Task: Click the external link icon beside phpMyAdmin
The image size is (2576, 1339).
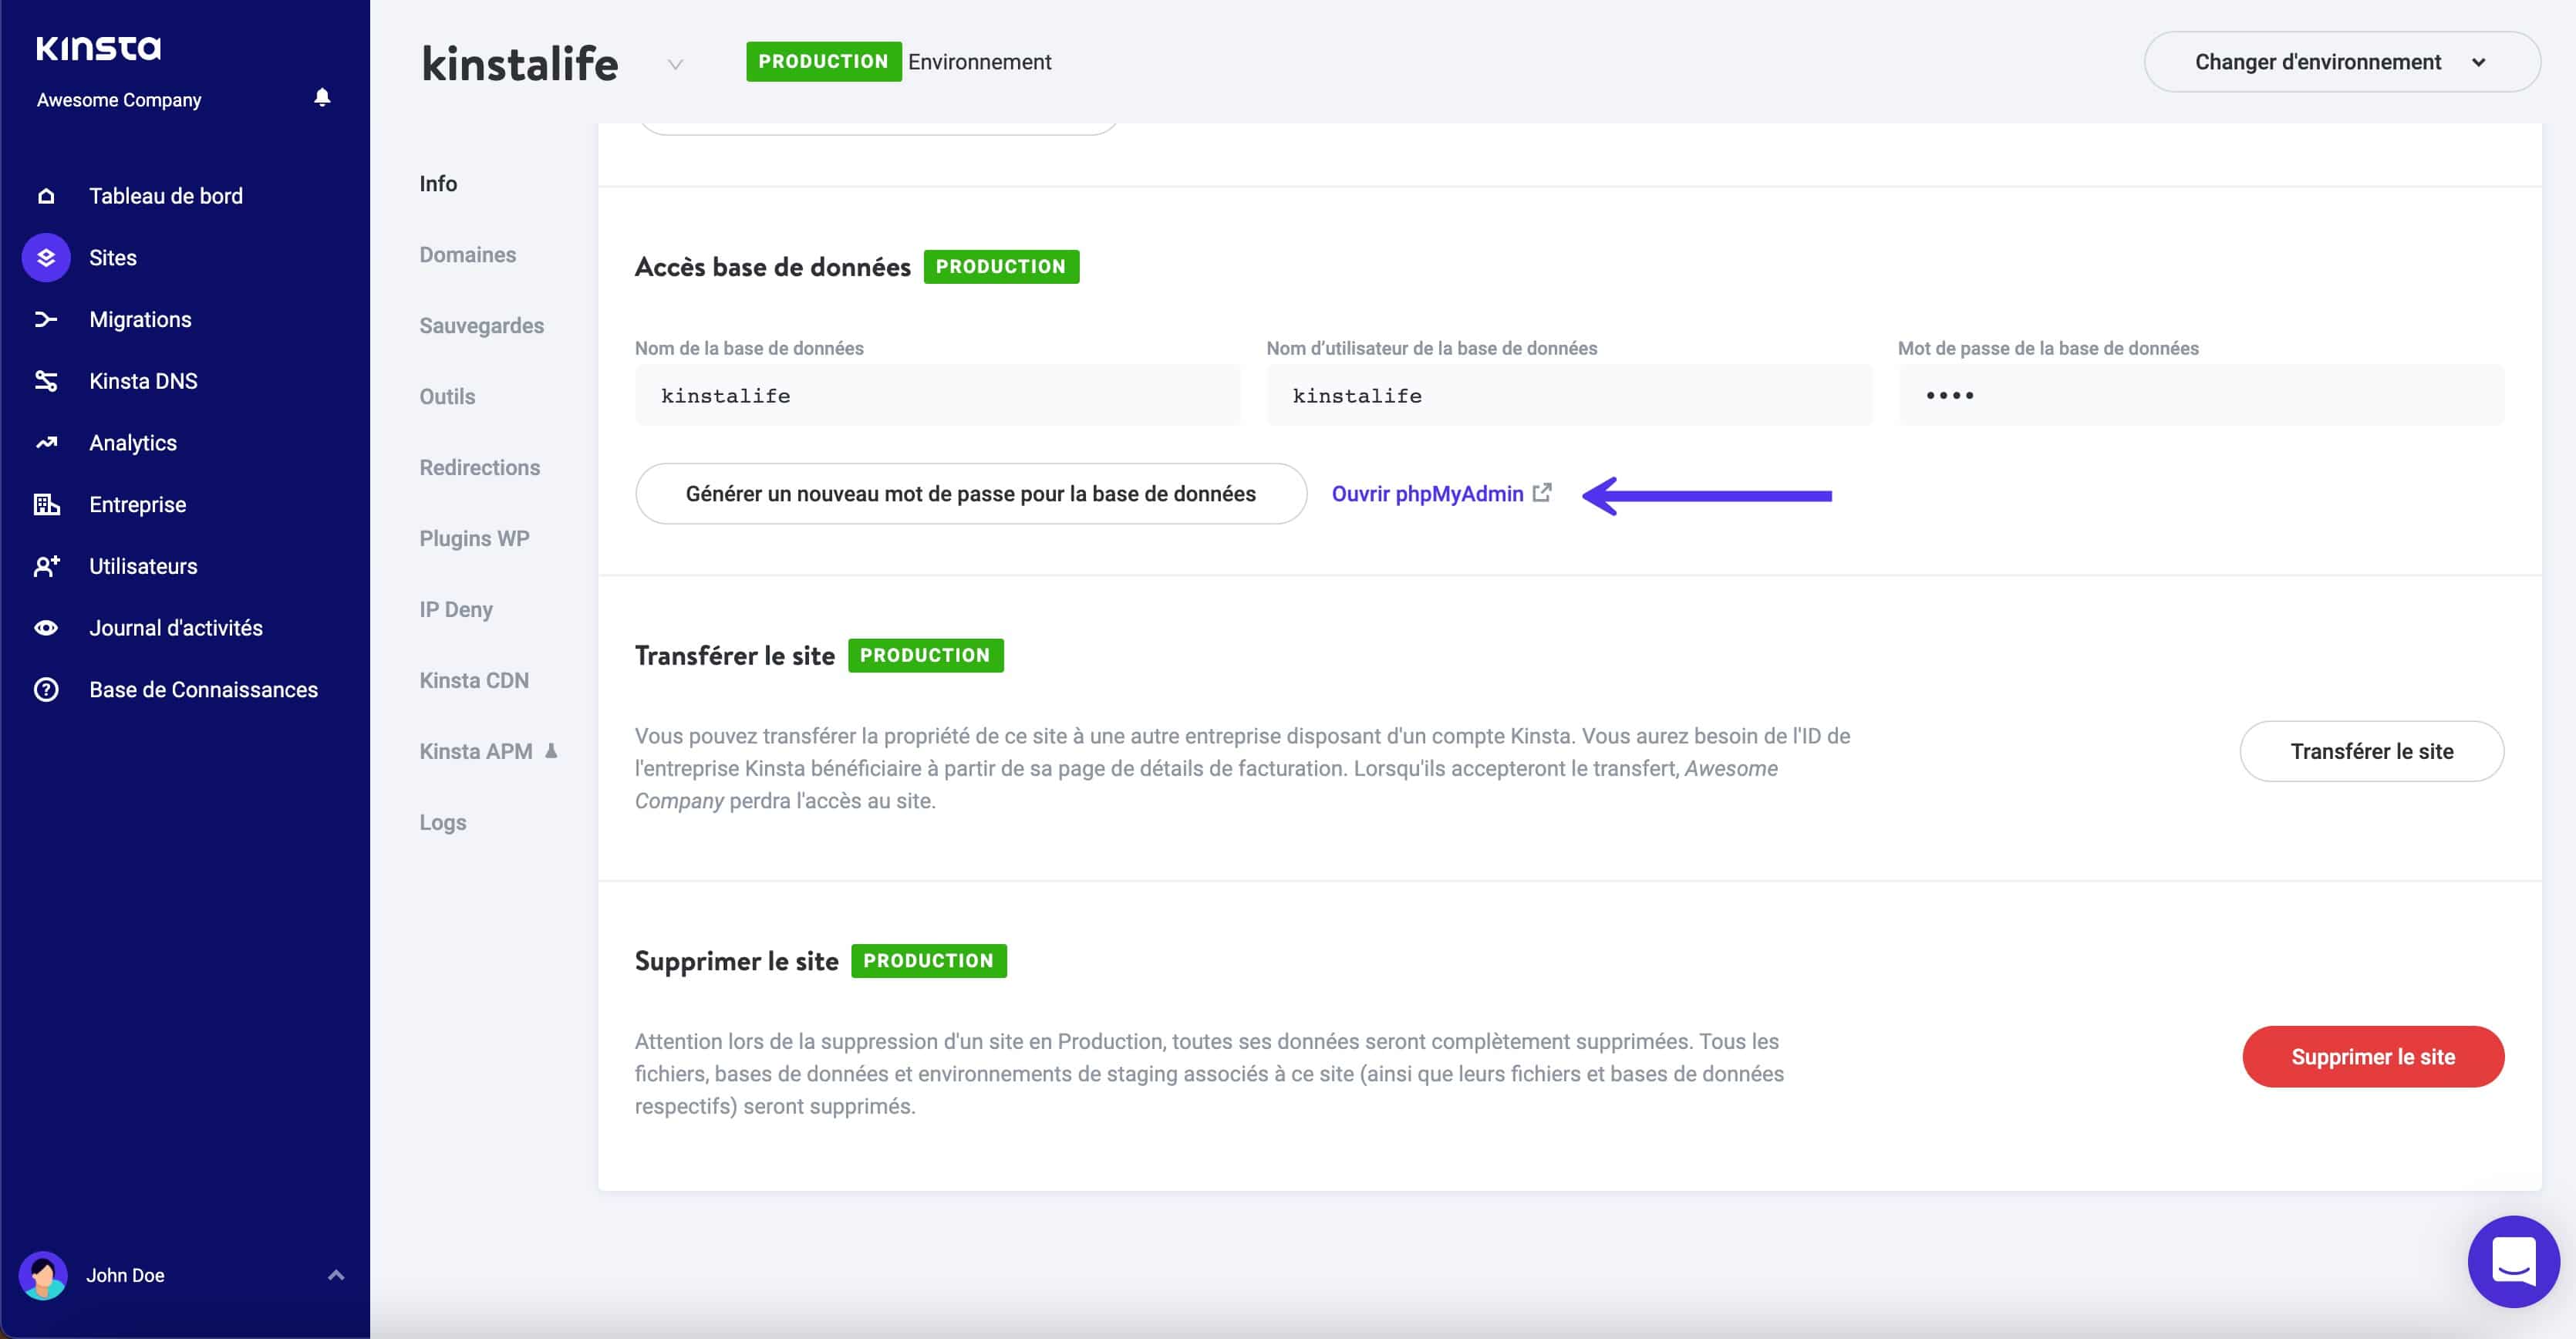Action: pos(1542,492)
